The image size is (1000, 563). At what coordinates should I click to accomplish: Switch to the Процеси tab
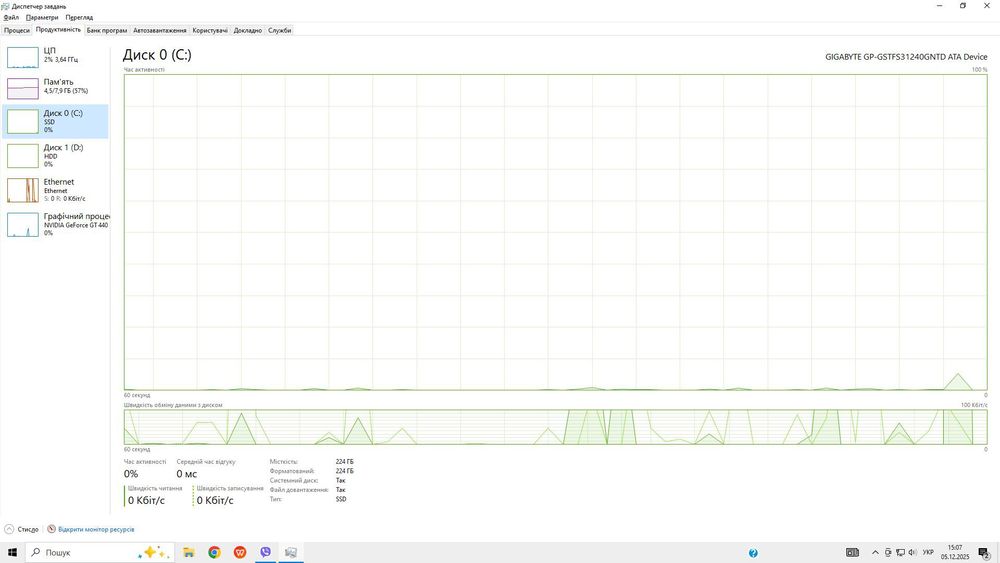(x=17, y=30)
